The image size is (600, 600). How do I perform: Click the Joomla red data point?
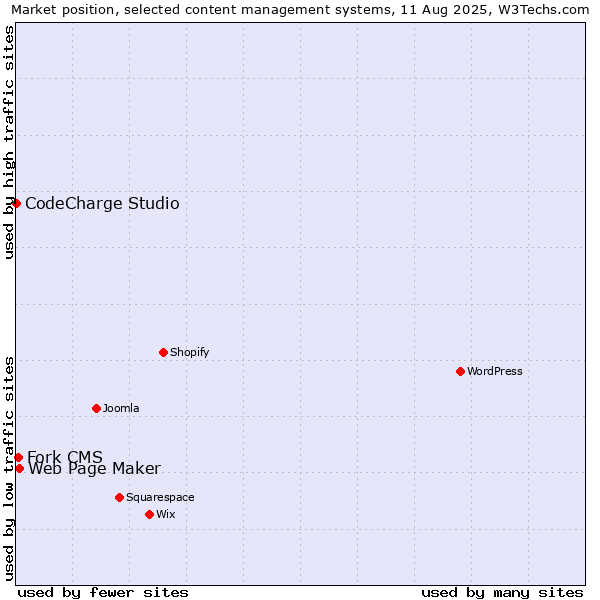pyautogui.click(x=96, y=408)
